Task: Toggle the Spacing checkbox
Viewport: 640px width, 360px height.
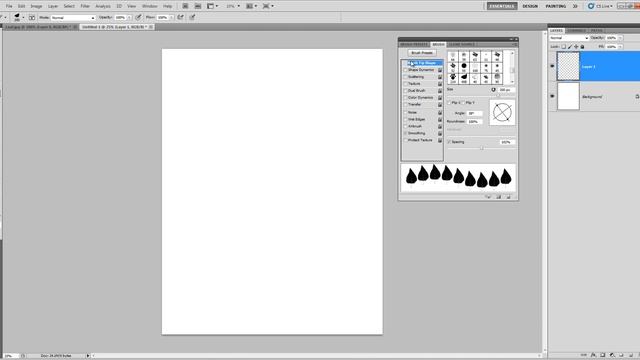Action: 449,142
